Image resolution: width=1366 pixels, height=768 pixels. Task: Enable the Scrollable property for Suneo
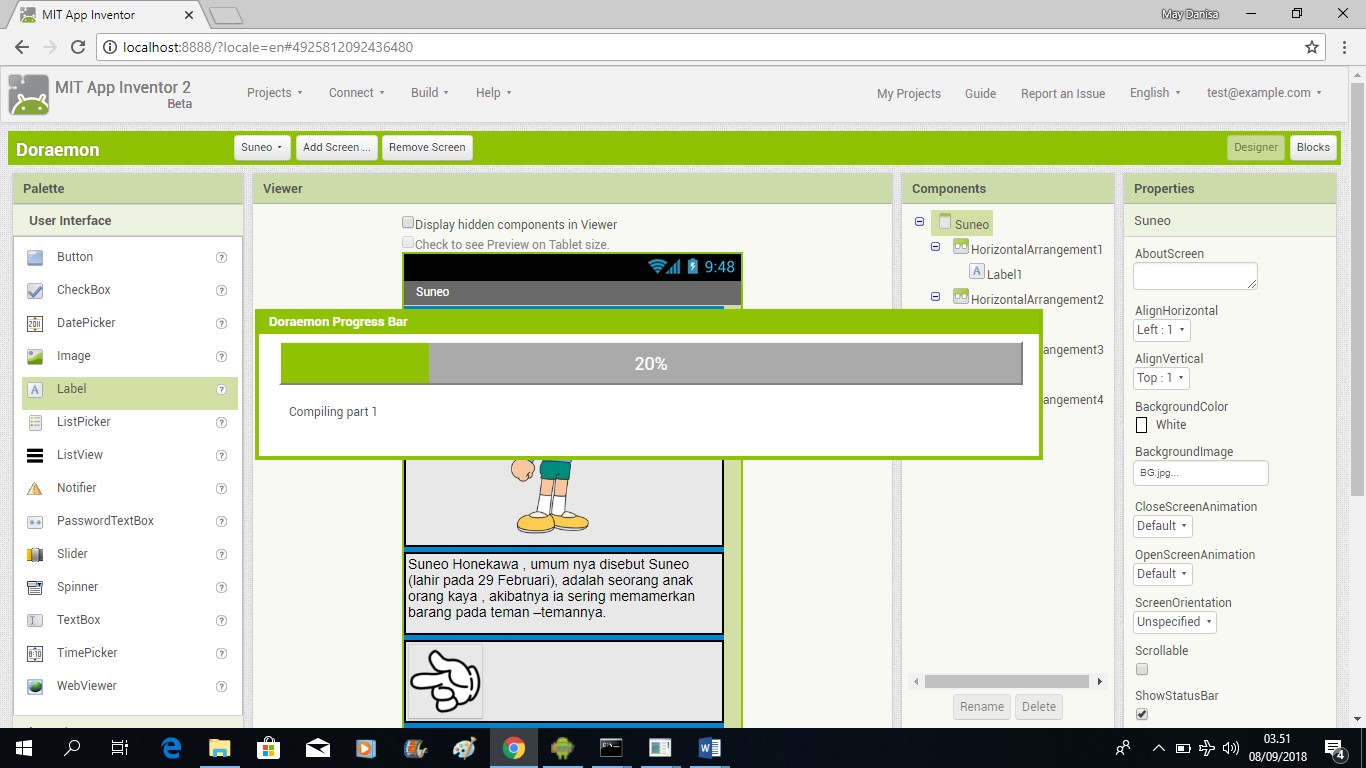[1141, 669]
